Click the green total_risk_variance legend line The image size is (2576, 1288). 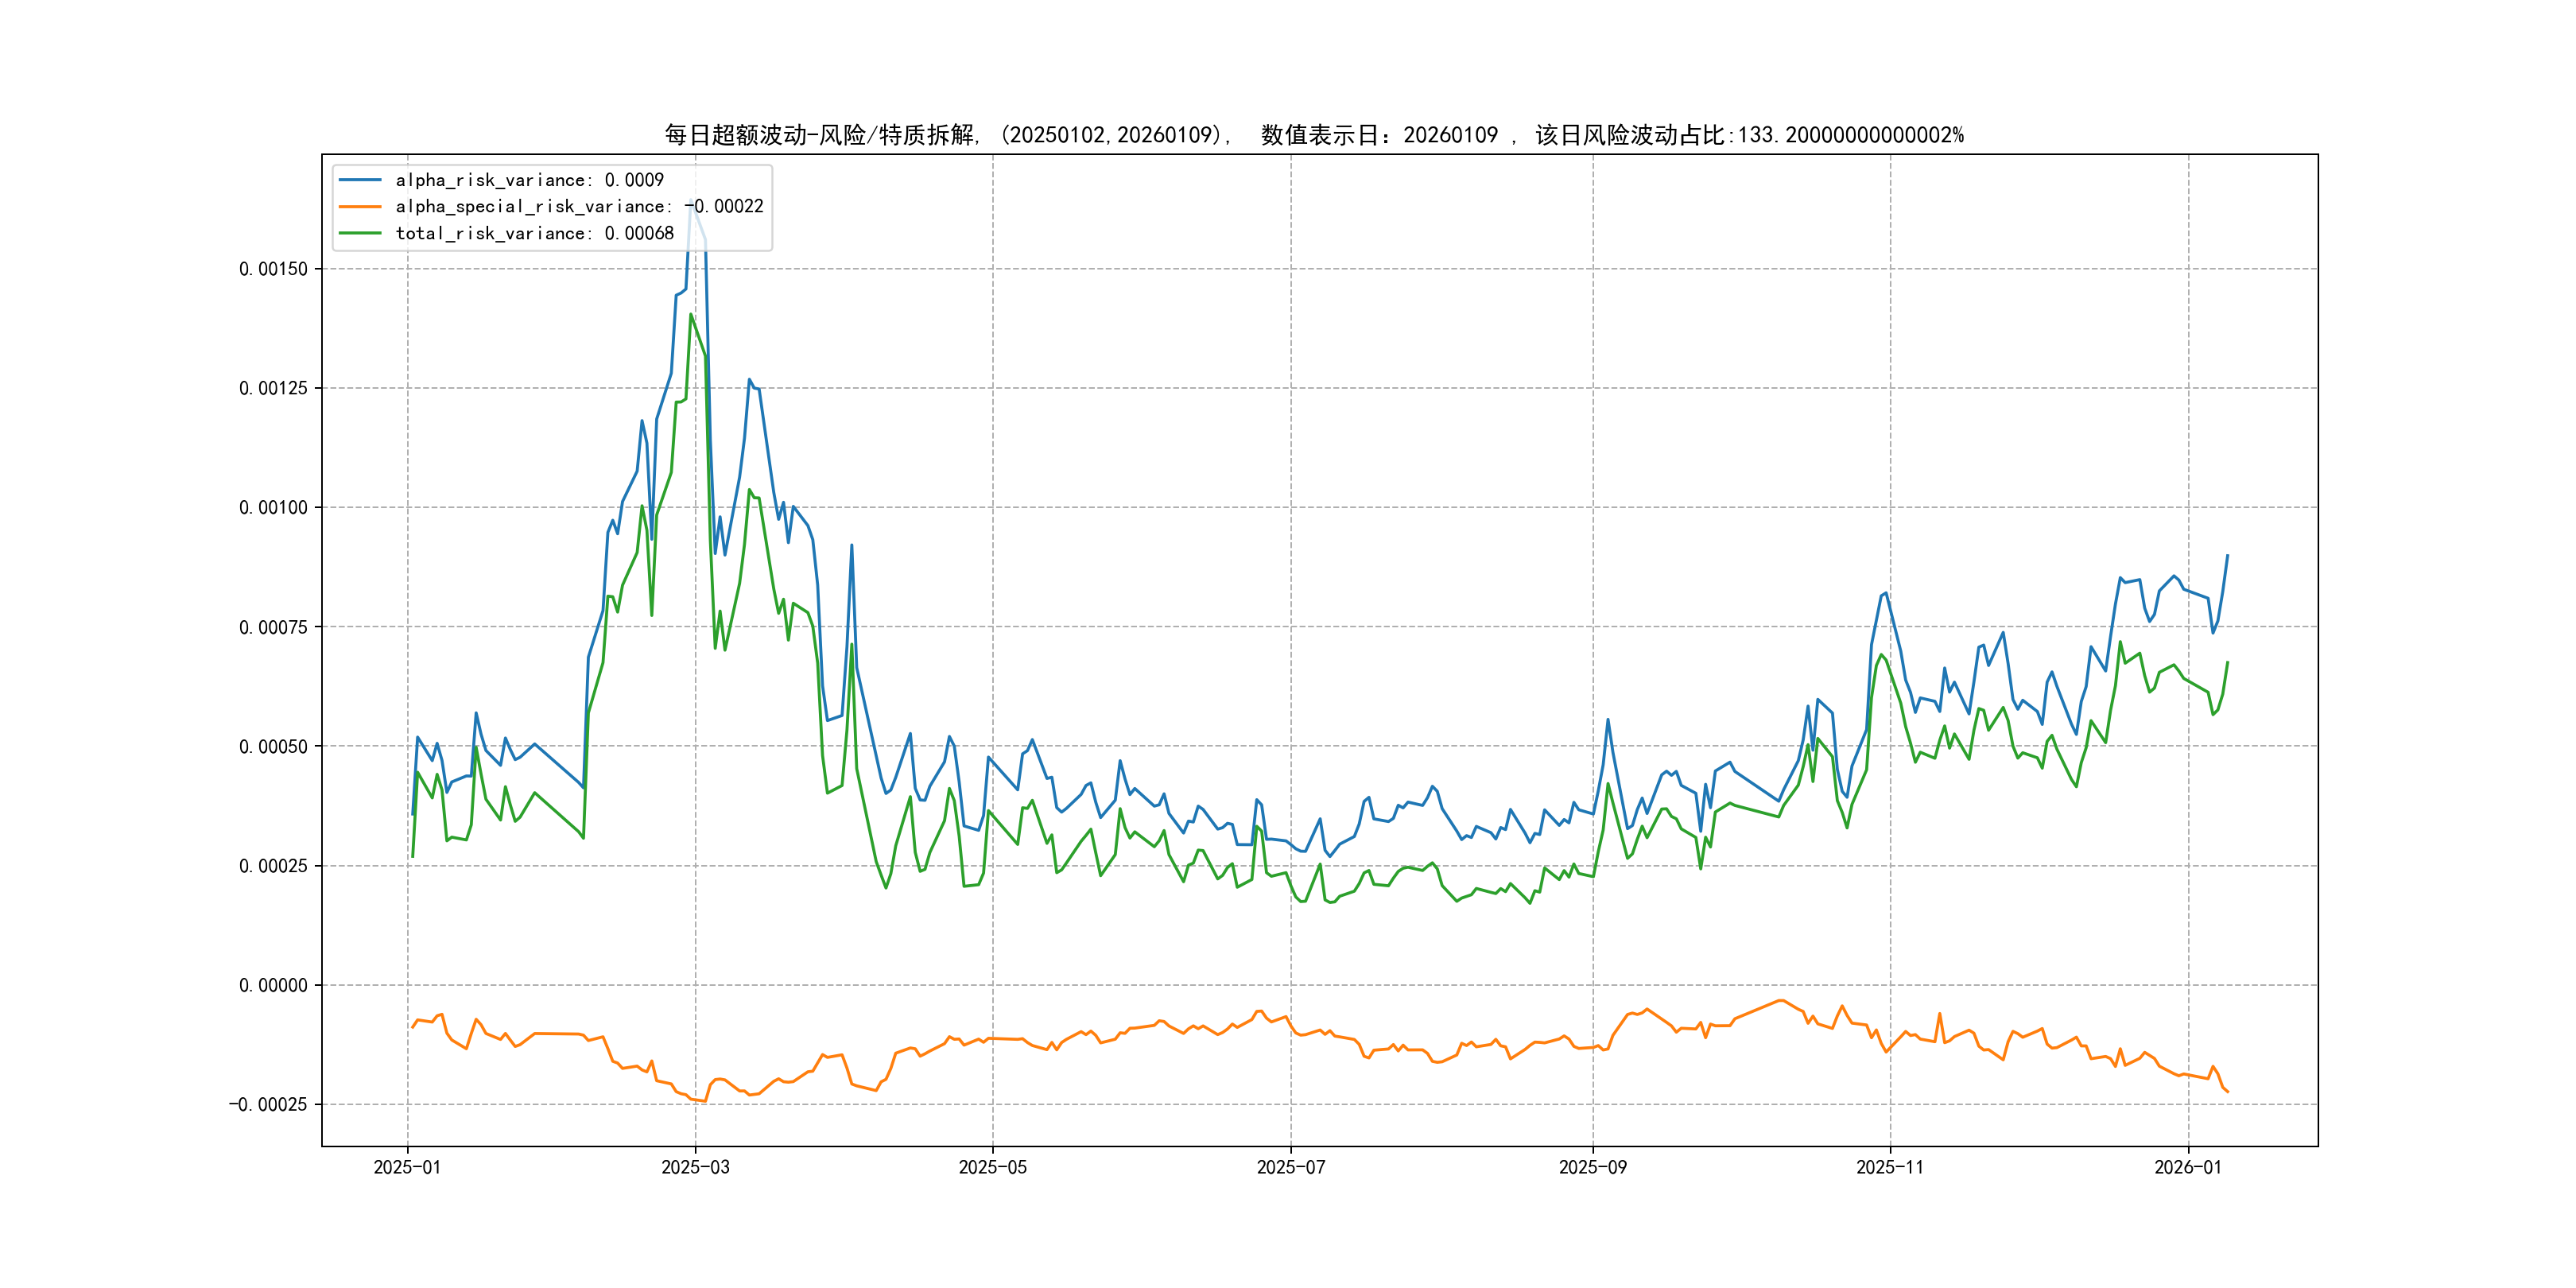point(360,233)
